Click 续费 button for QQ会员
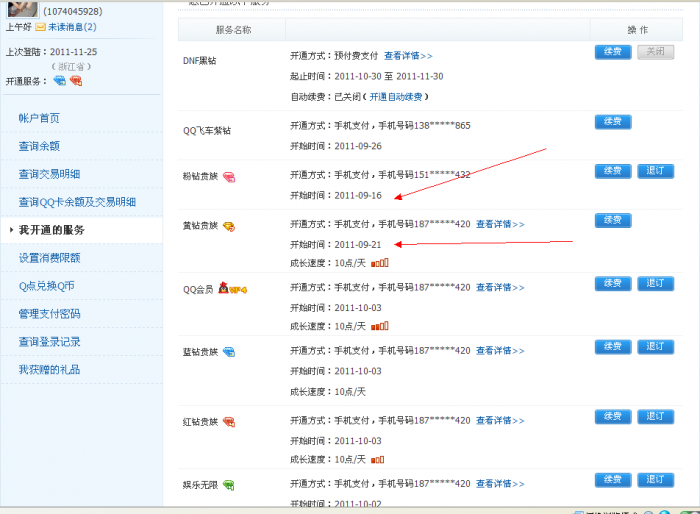 tap(613, 284)
